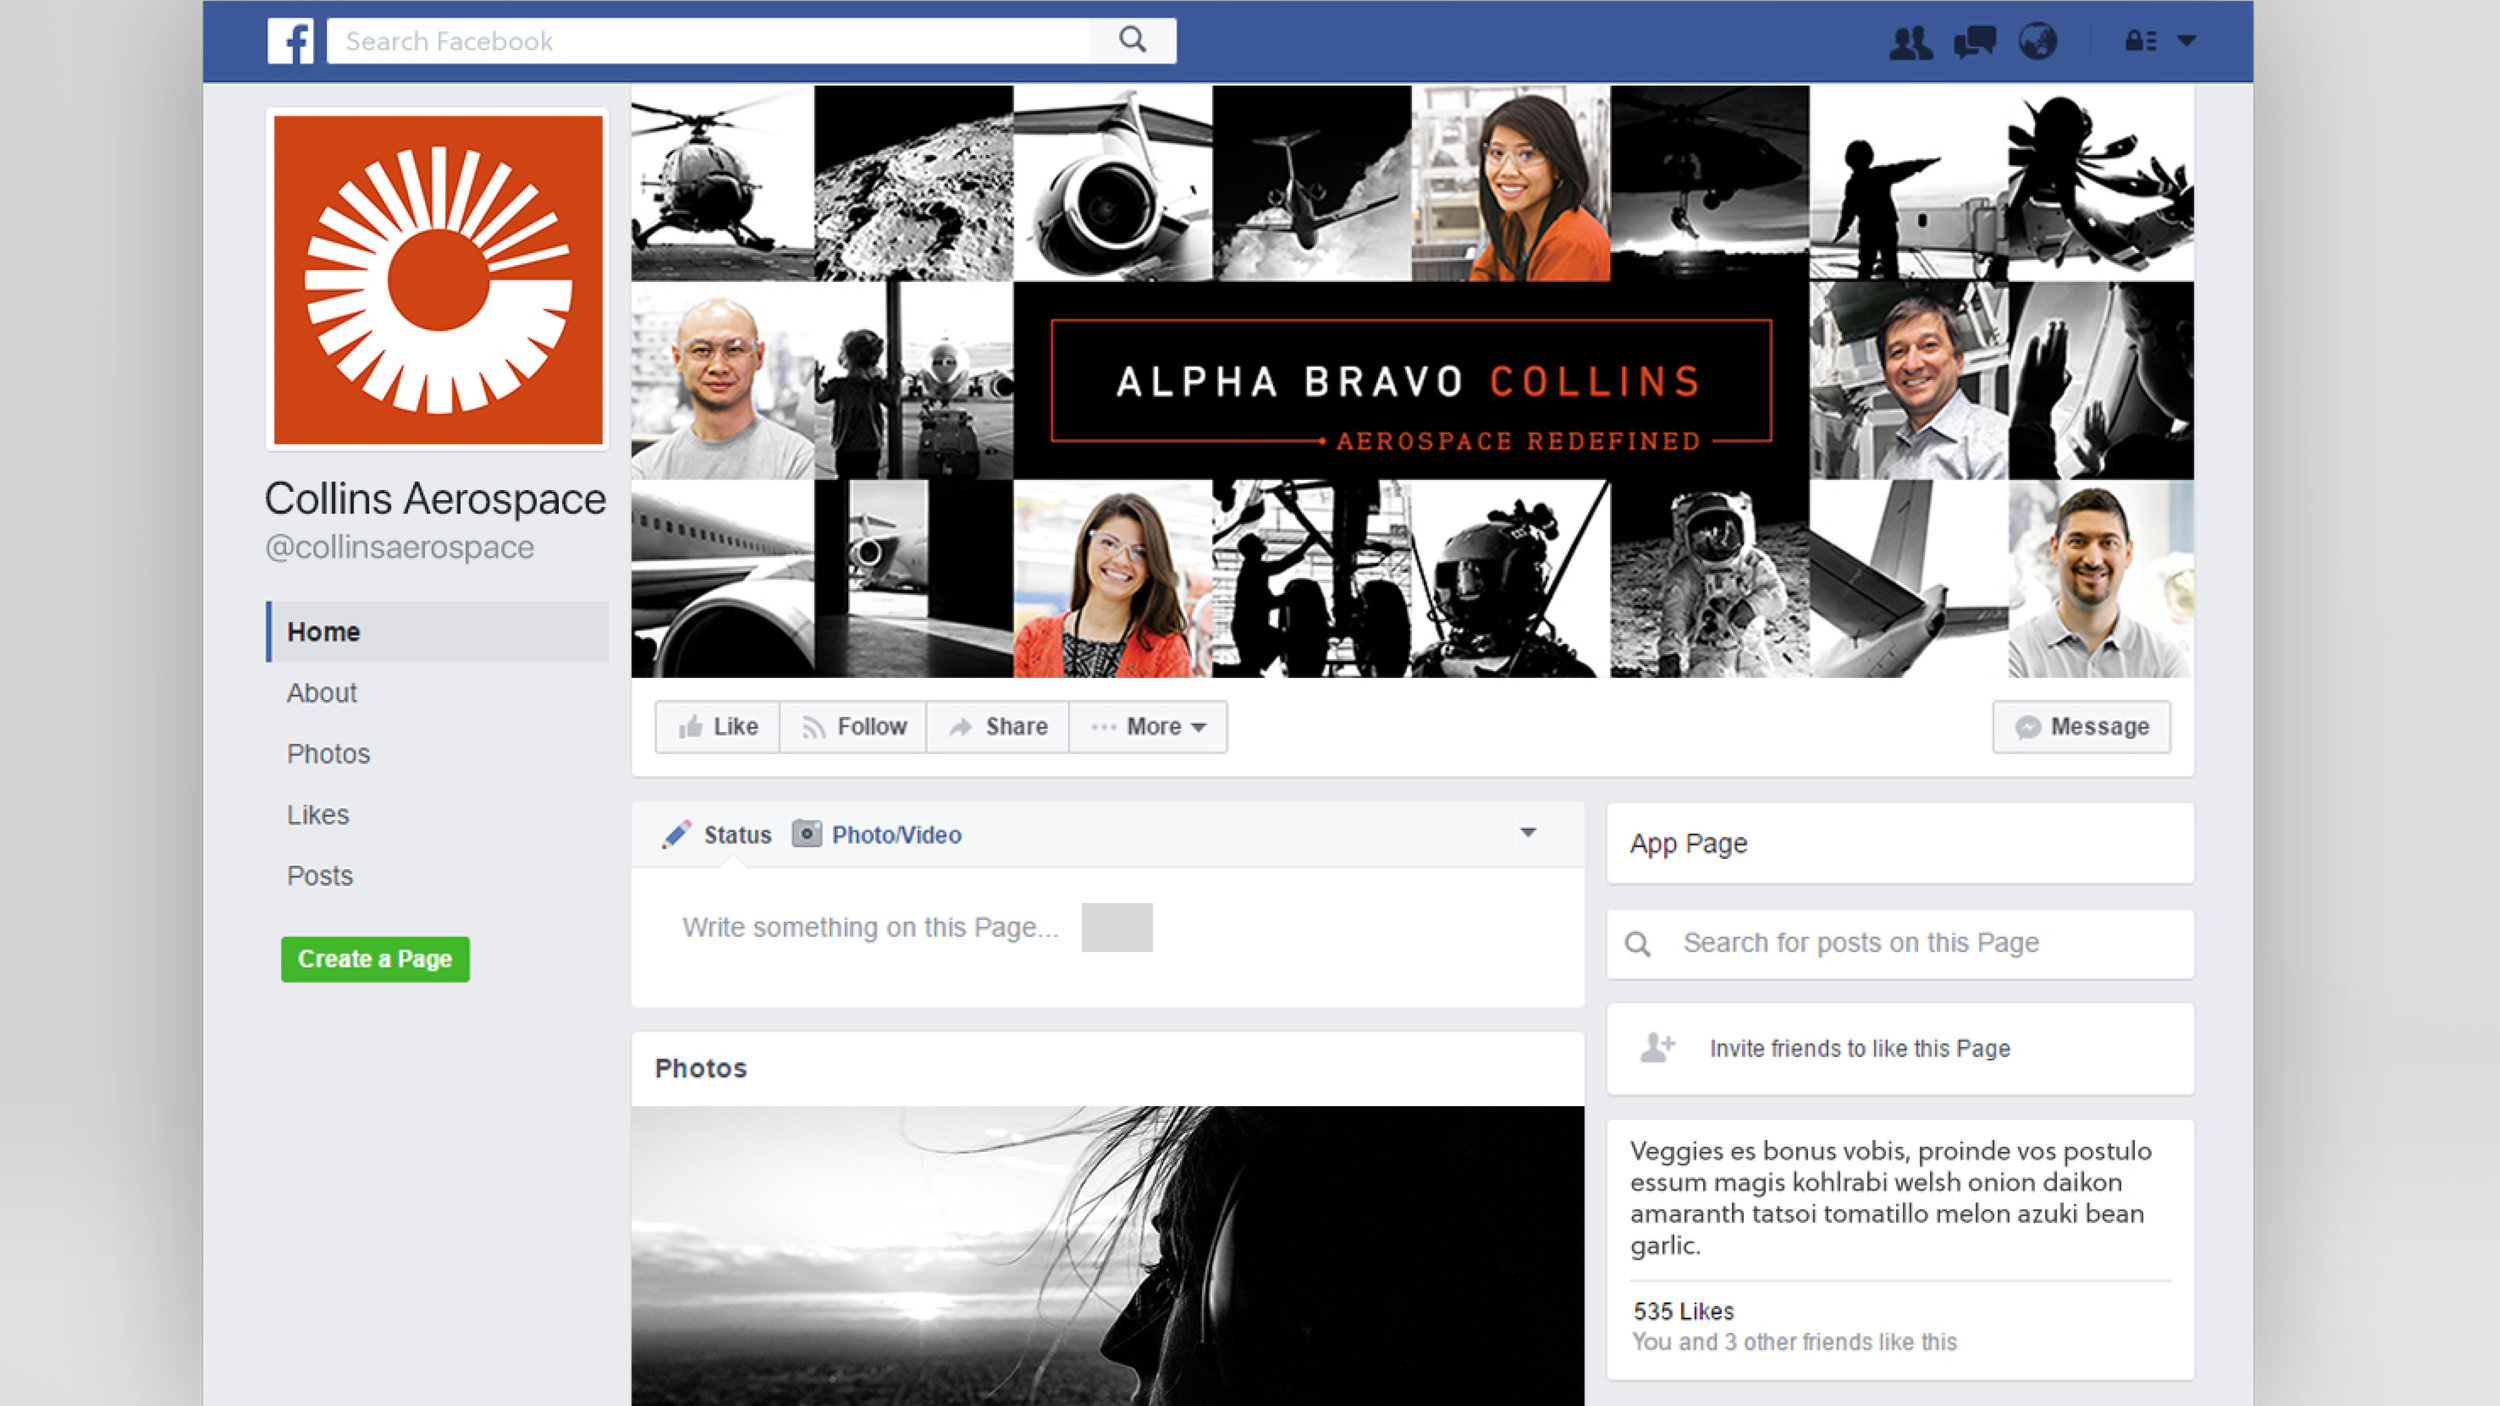Viewport: 2500px width, 1406px height.
Task: Open the Photos section heading
Action: (701, 1068)
